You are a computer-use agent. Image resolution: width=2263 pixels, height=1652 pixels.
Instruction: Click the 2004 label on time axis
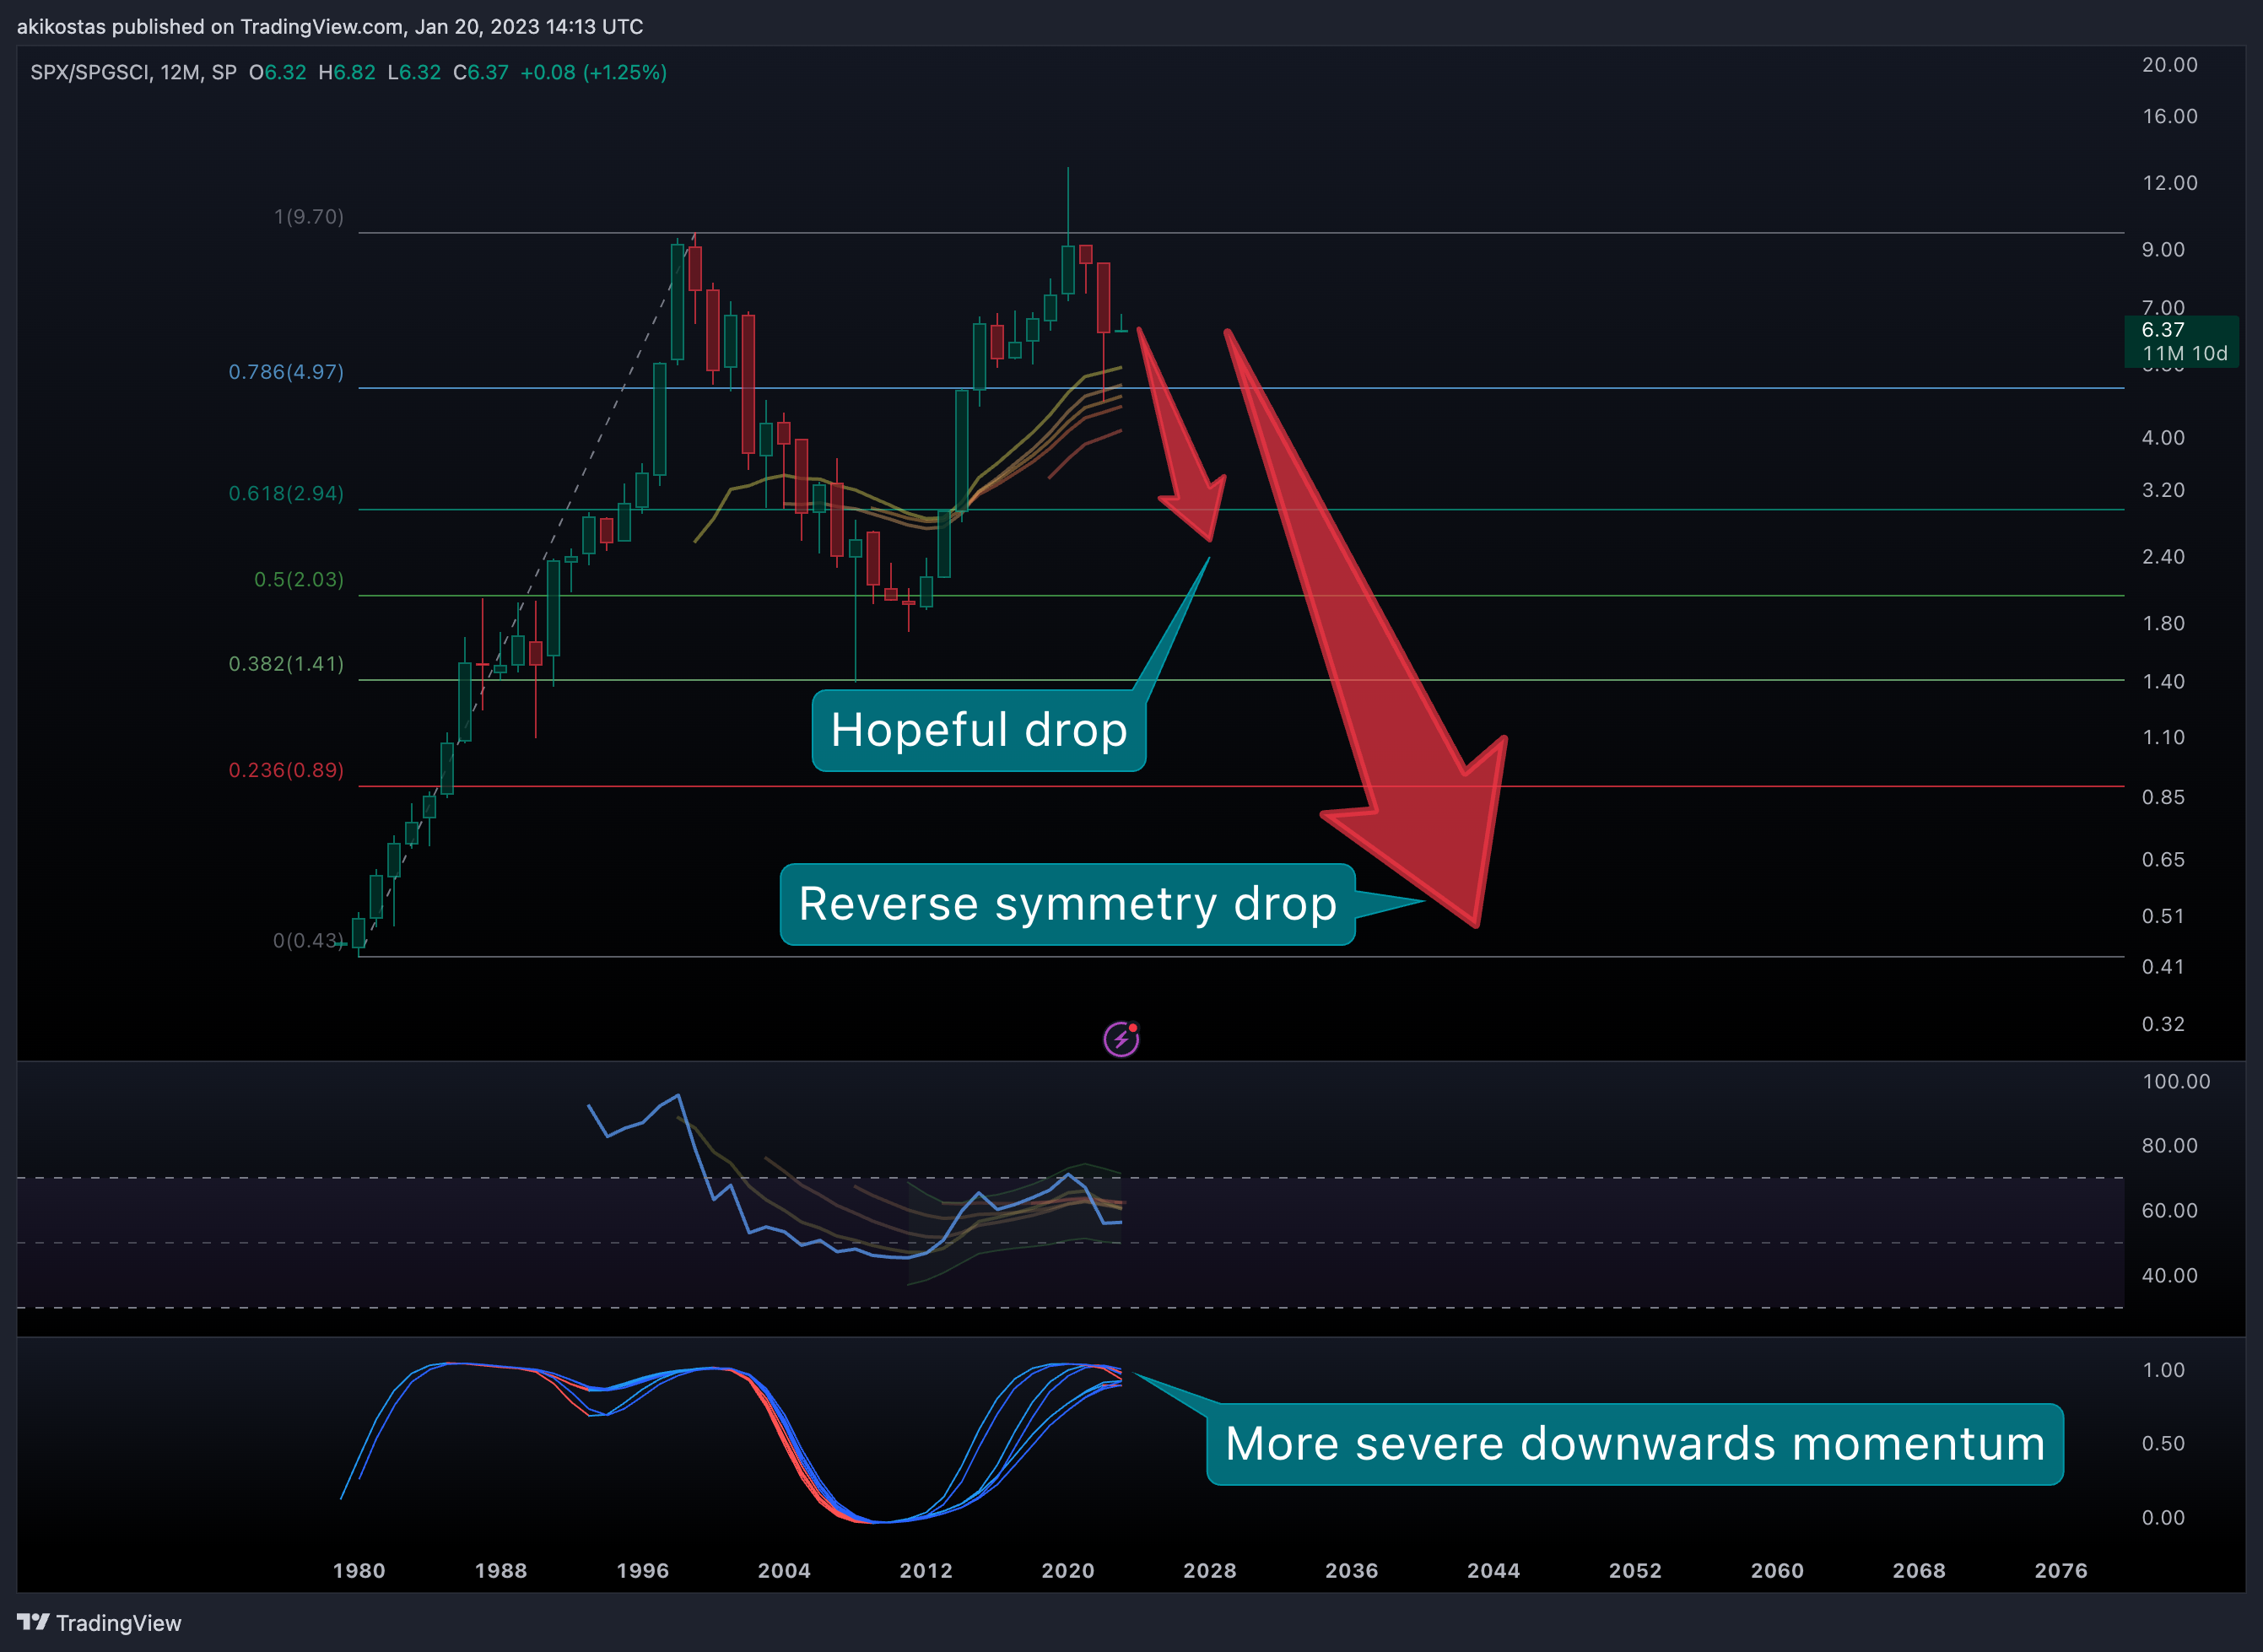click(784, 1570)
